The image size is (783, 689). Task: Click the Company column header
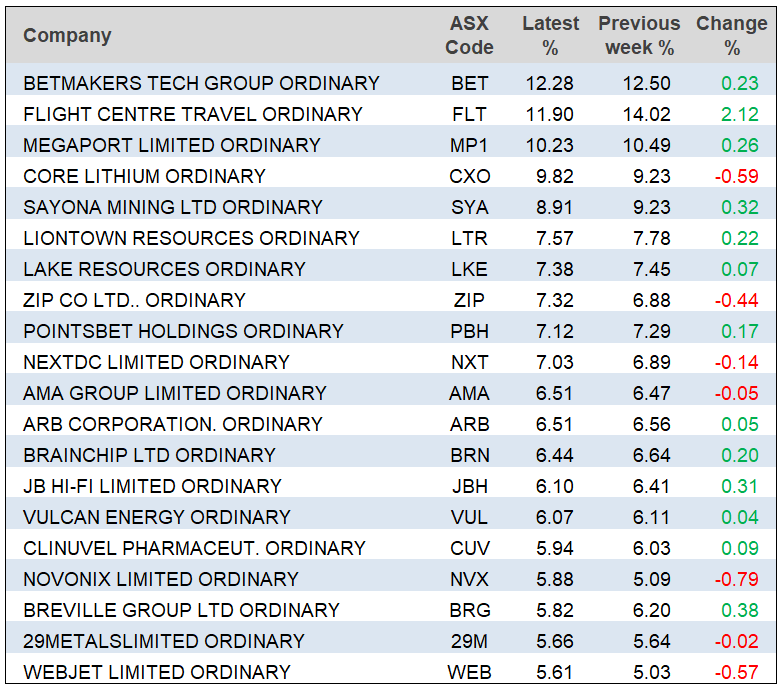click(x=67, y=36)
